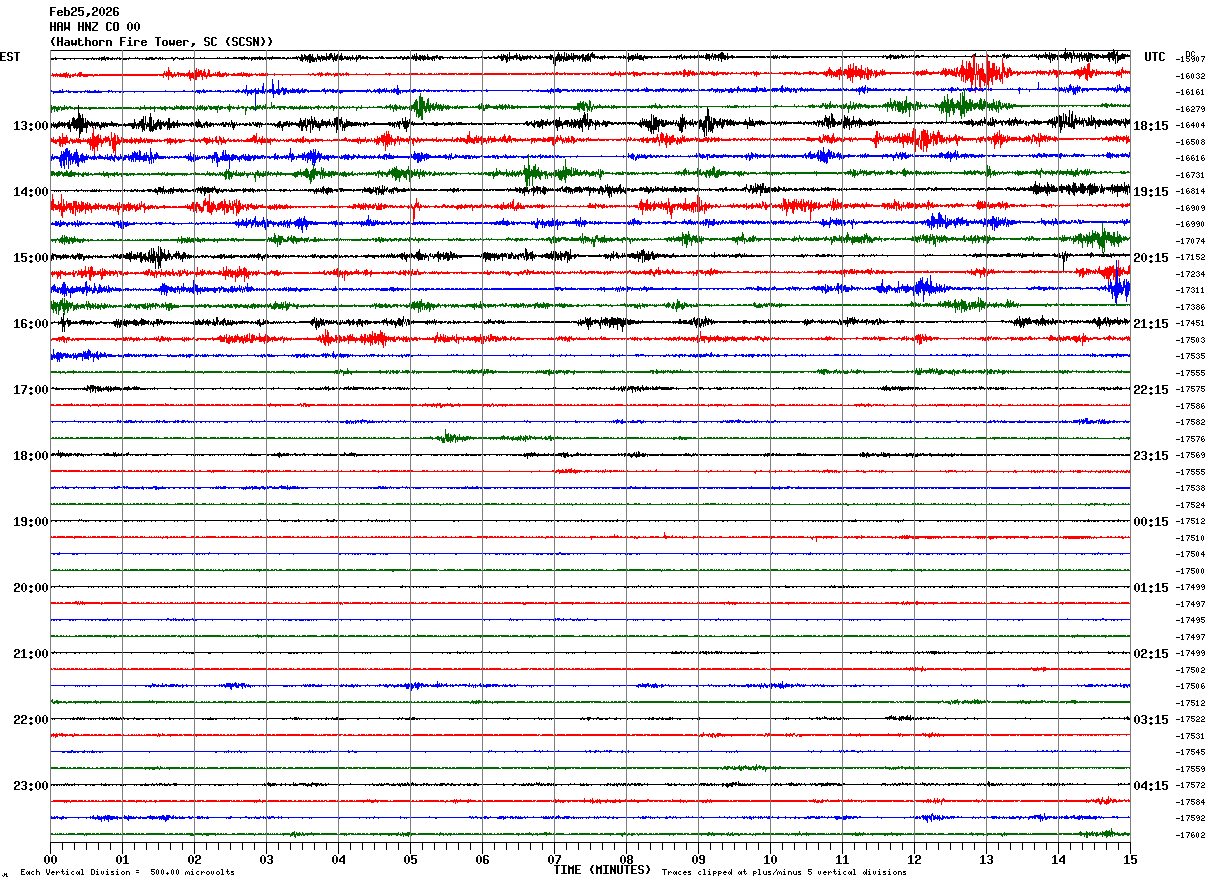Click the 20:15 UTC time label
This screenshot has width=1210, height=886.
click(x=1151, y=258)
